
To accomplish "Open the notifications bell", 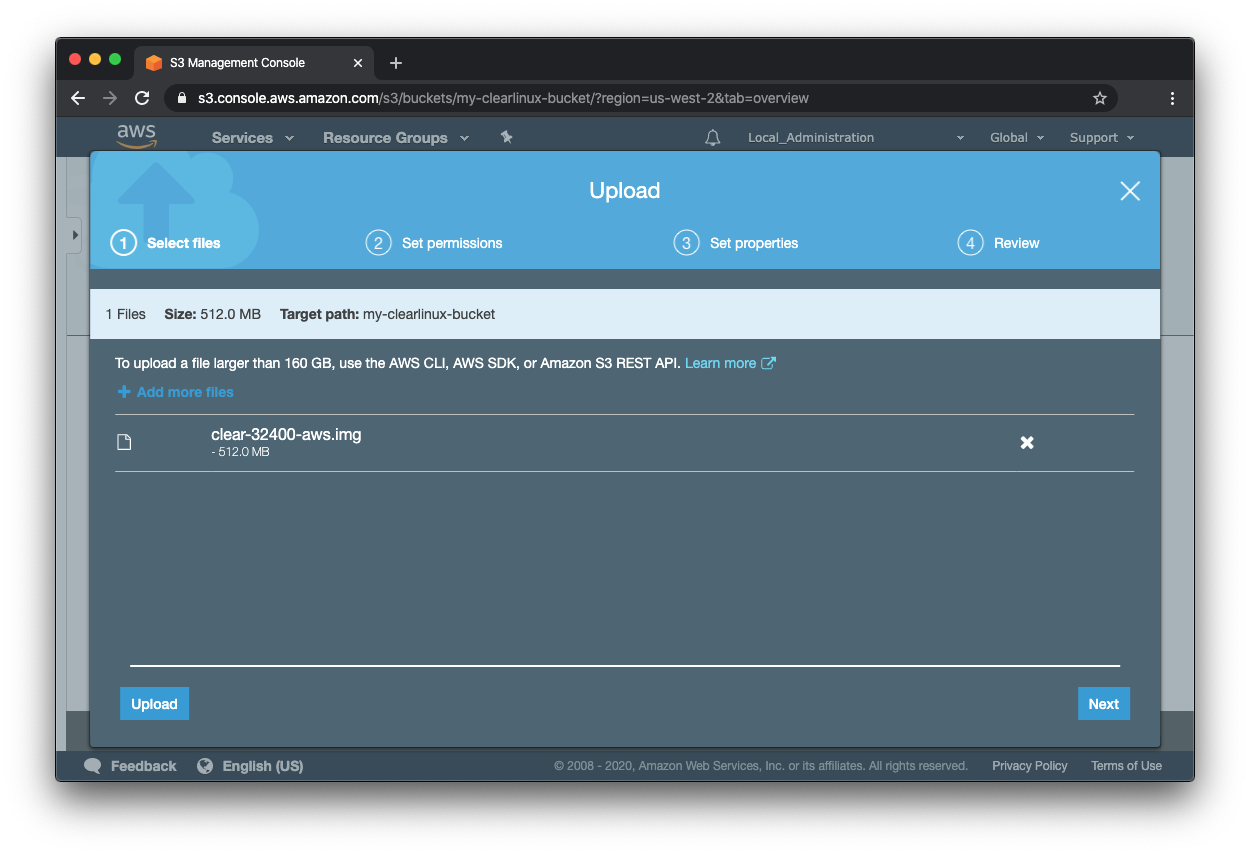I will [x=712, y=138].
